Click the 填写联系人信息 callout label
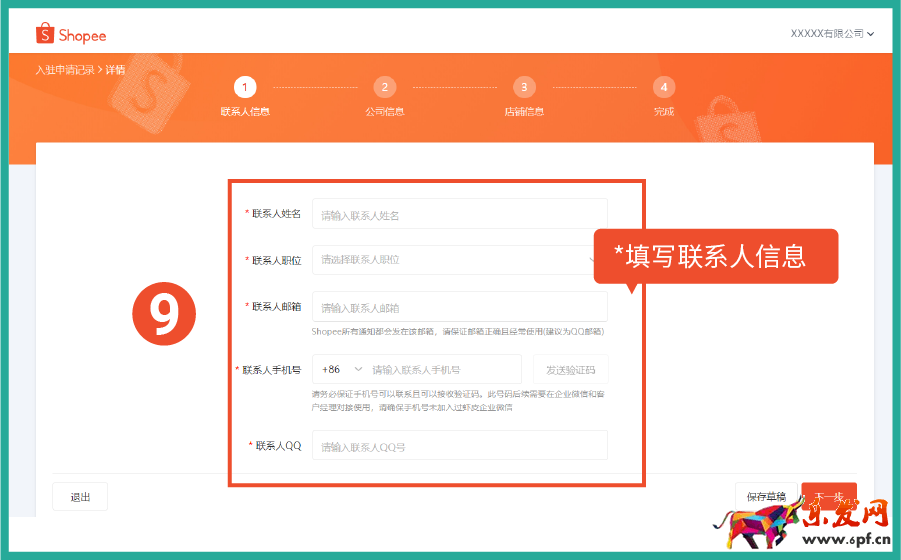Screen dimensions: 901x560 click(x=715, y=256)
